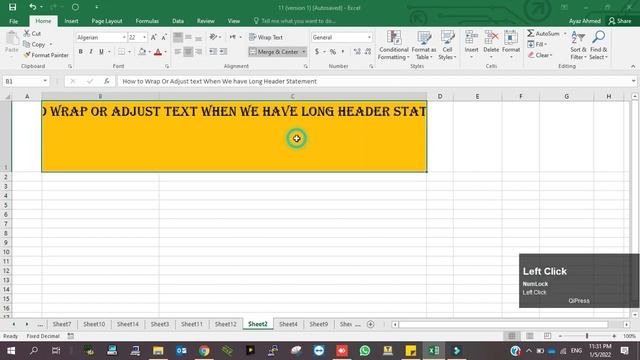Click the zoom slider handle
Viewport: 640px width, 360px height.
point(587,336)
